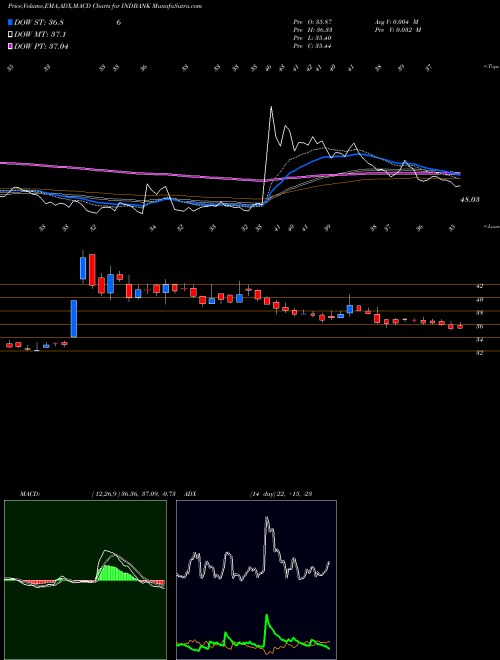The width and height of the screenshot is (500, 660).
Task: Click the last red candlestick on the right
Action: 460,326
